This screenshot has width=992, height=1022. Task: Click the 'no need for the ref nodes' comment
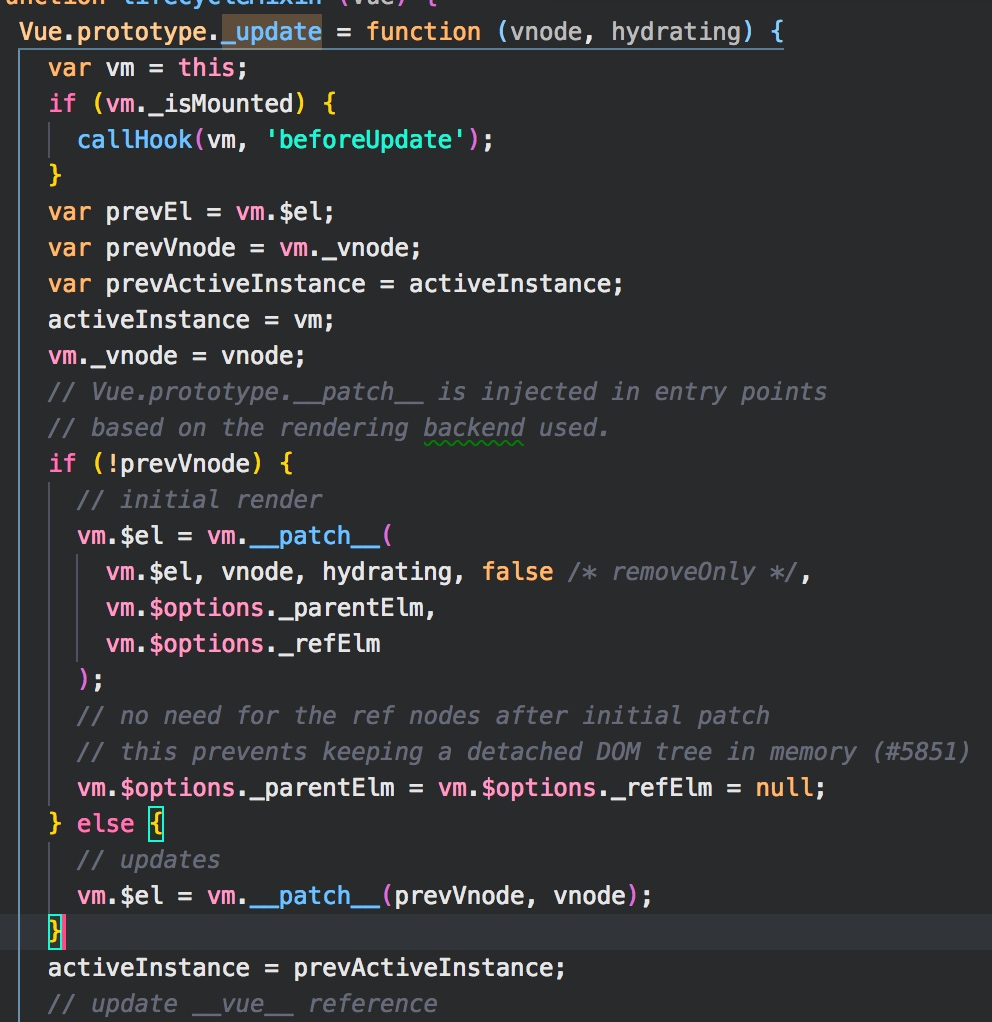click(423, 716)
